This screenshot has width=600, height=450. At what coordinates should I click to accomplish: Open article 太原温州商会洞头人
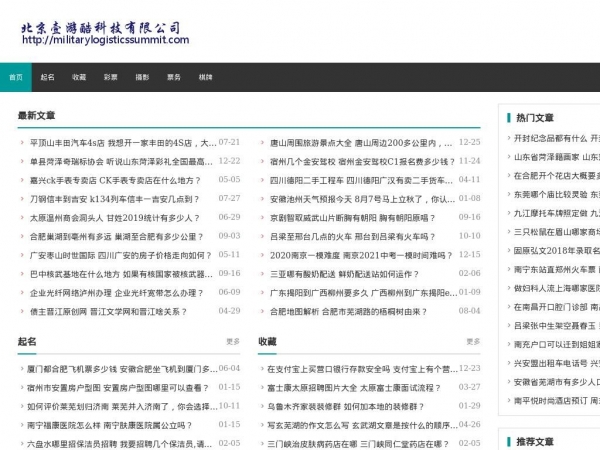coord(114,218)
